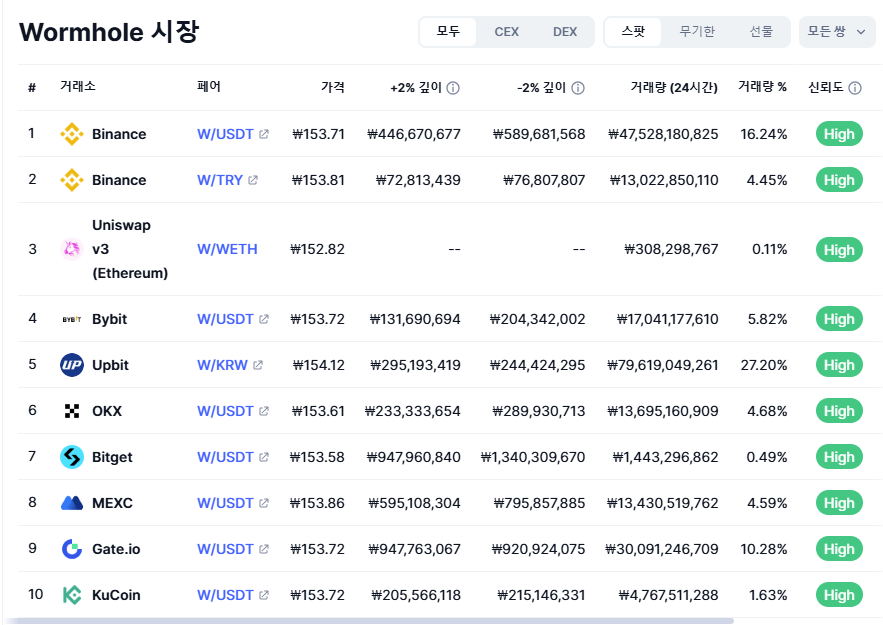Click Bitget -2% depth ₩1,340,309,670
Image resolution: width=883 pixels, height=625 pixels.
point(533,457)
